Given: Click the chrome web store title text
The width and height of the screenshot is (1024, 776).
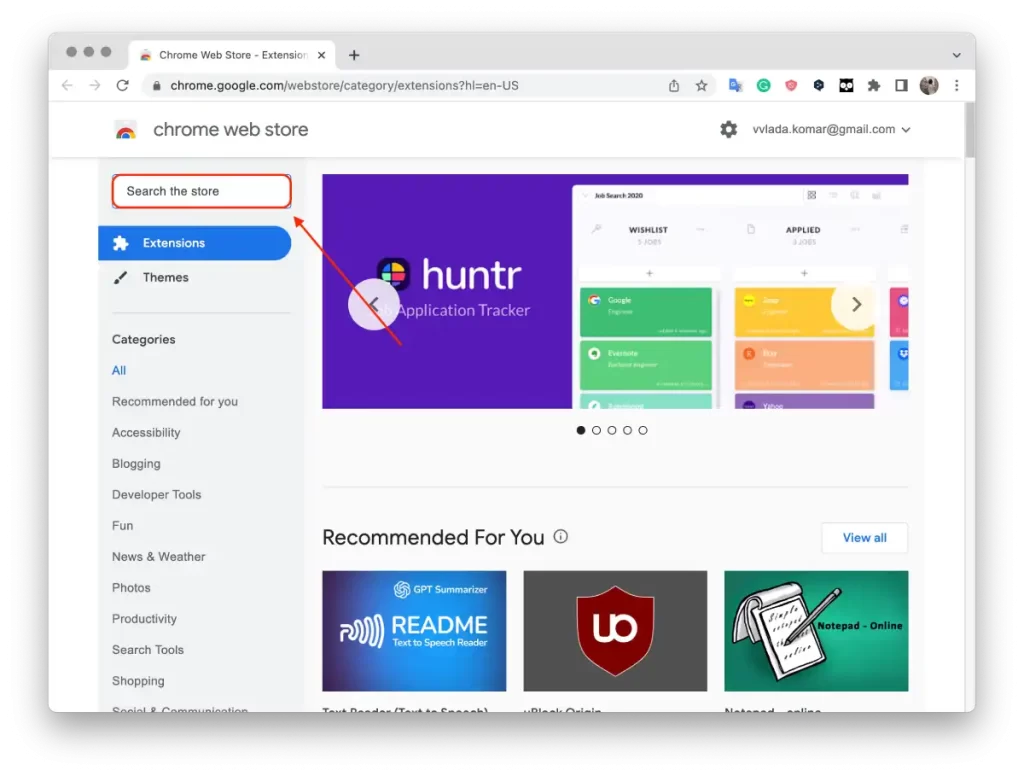Looking at the screenshot, I should 231,129.
